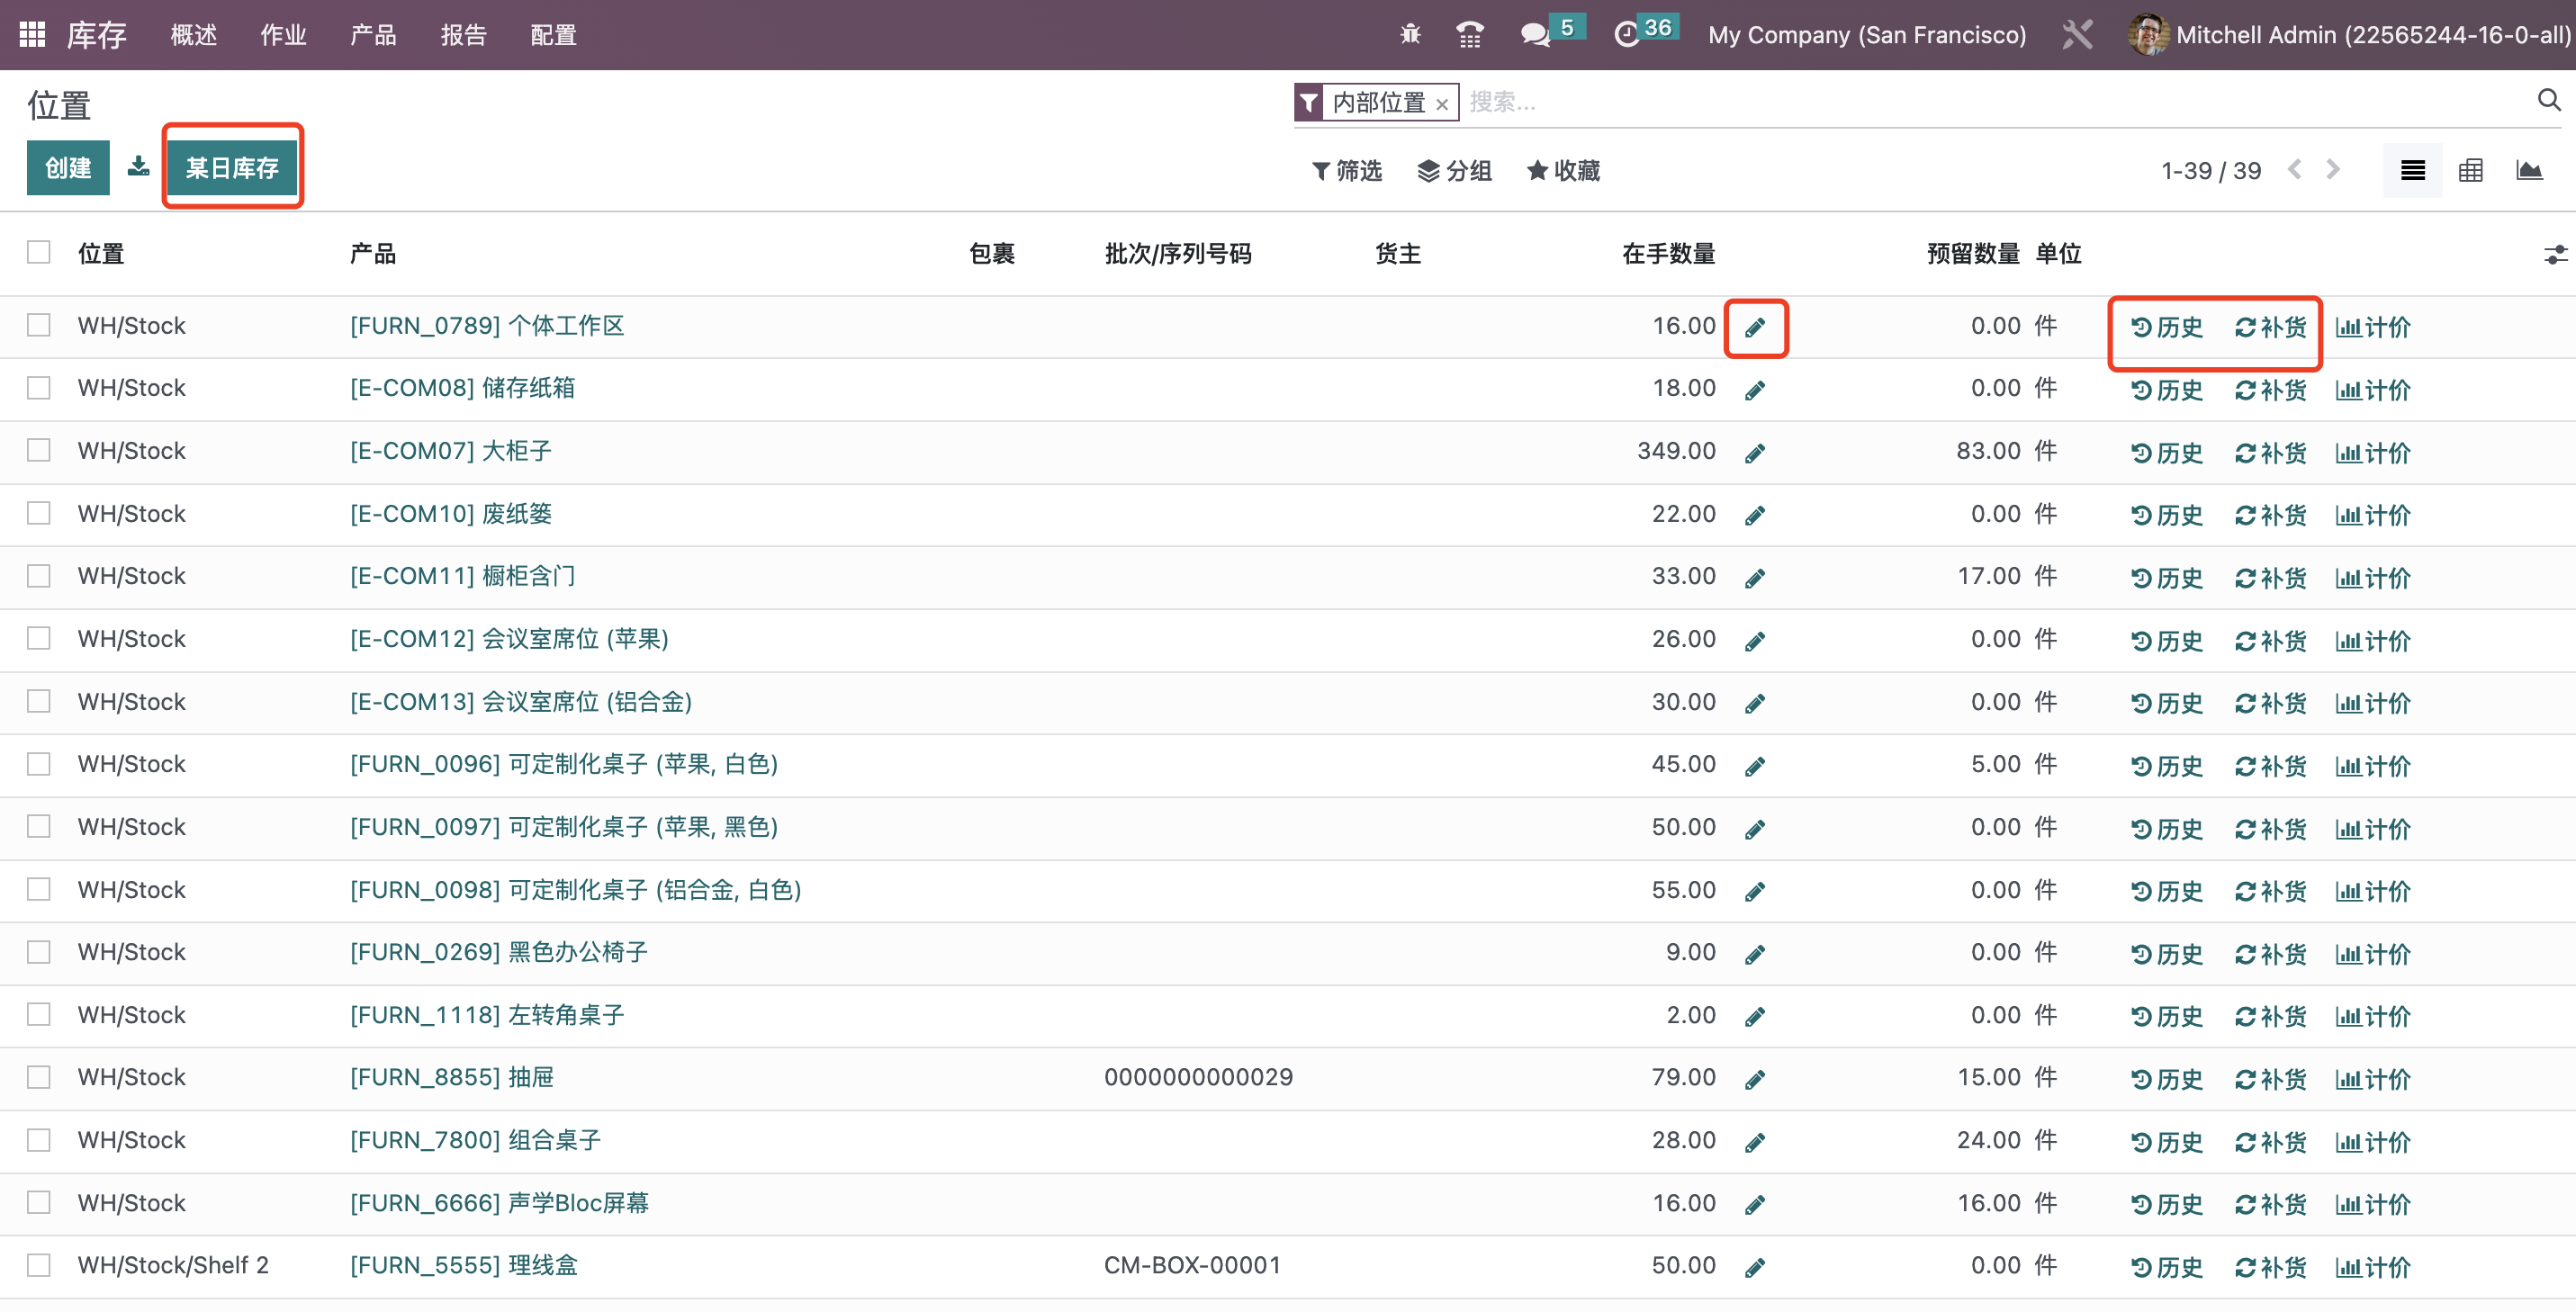Edit on-hand quantity for 储存纸箱
Viewport: 2576px width, 1312px height.
1755,390
